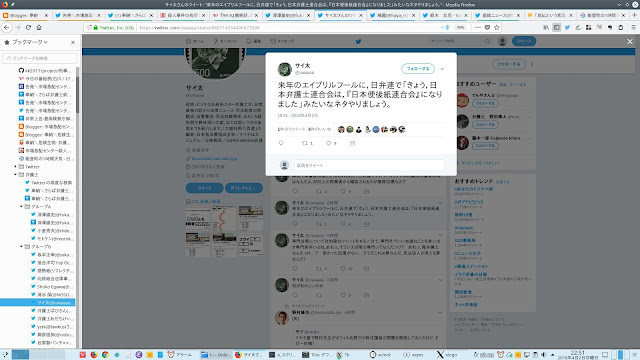Click the Twitter search box in header
The image size is (640, 360).
pos(460,41)
